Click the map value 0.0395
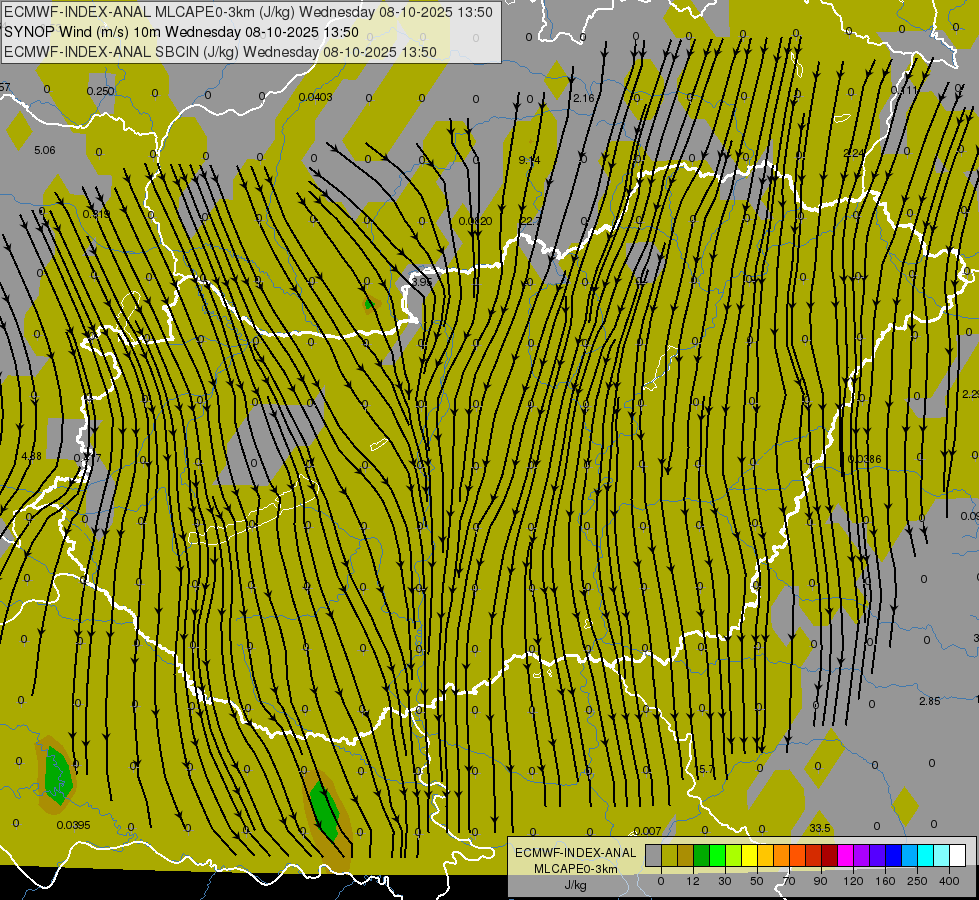This screenshot has width=979, height=900. [x=73, y=825]
